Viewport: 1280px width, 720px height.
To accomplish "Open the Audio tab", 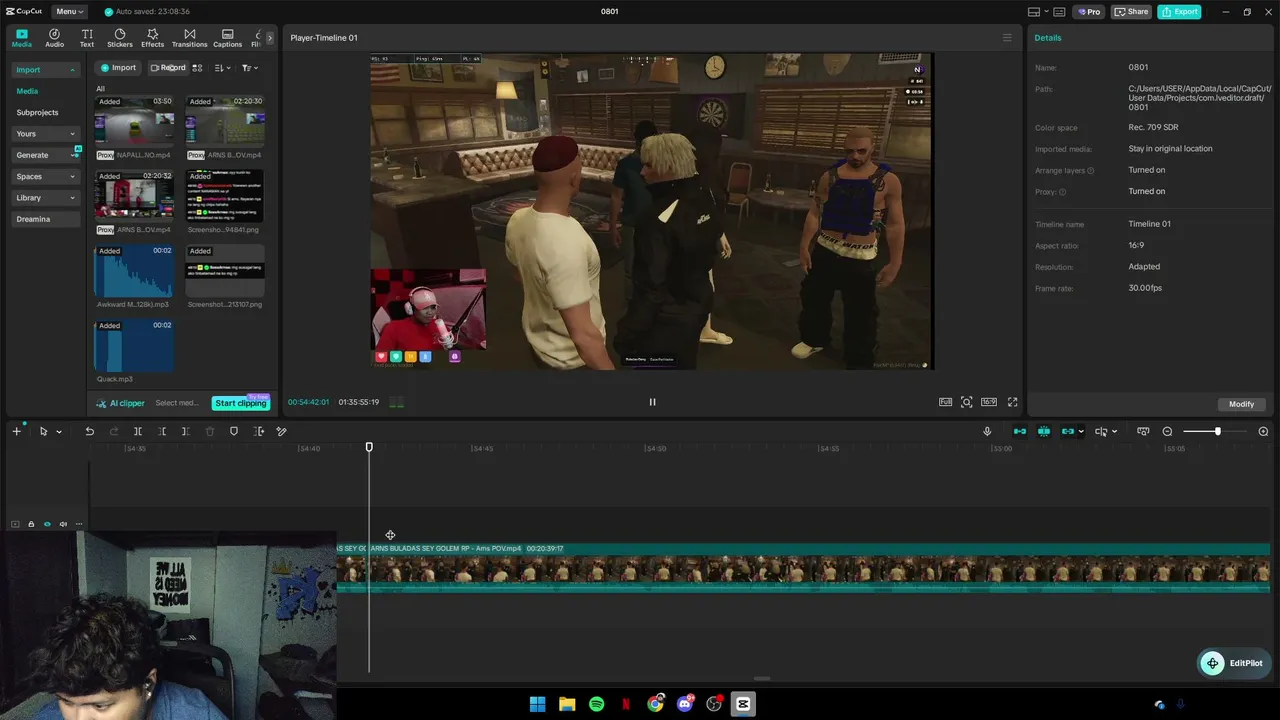I will [54, 38].
